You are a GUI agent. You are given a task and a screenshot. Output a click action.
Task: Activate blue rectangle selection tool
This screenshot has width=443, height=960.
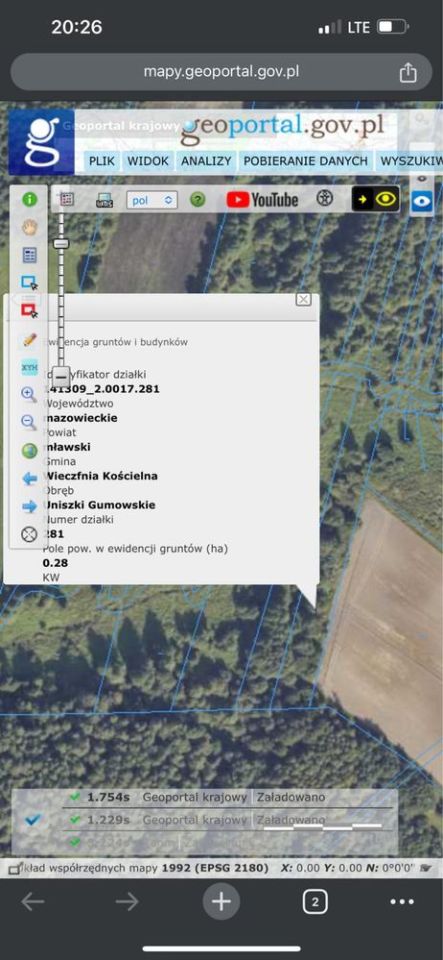click(29, 282)
